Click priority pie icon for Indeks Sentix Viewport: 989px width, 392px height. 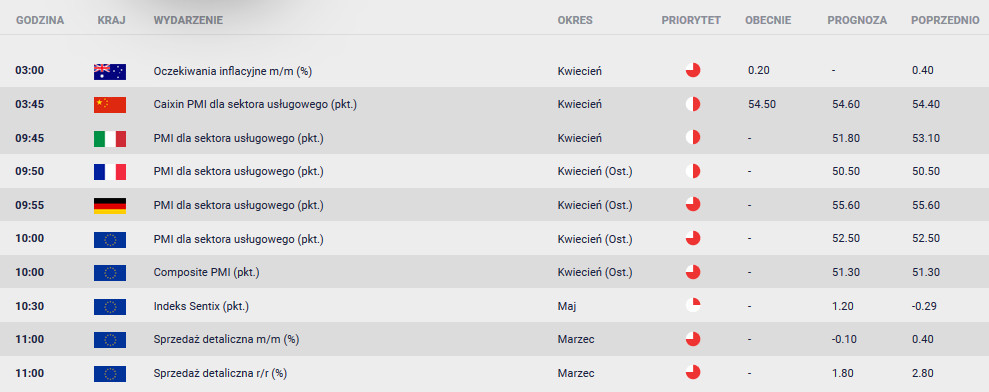693,306
